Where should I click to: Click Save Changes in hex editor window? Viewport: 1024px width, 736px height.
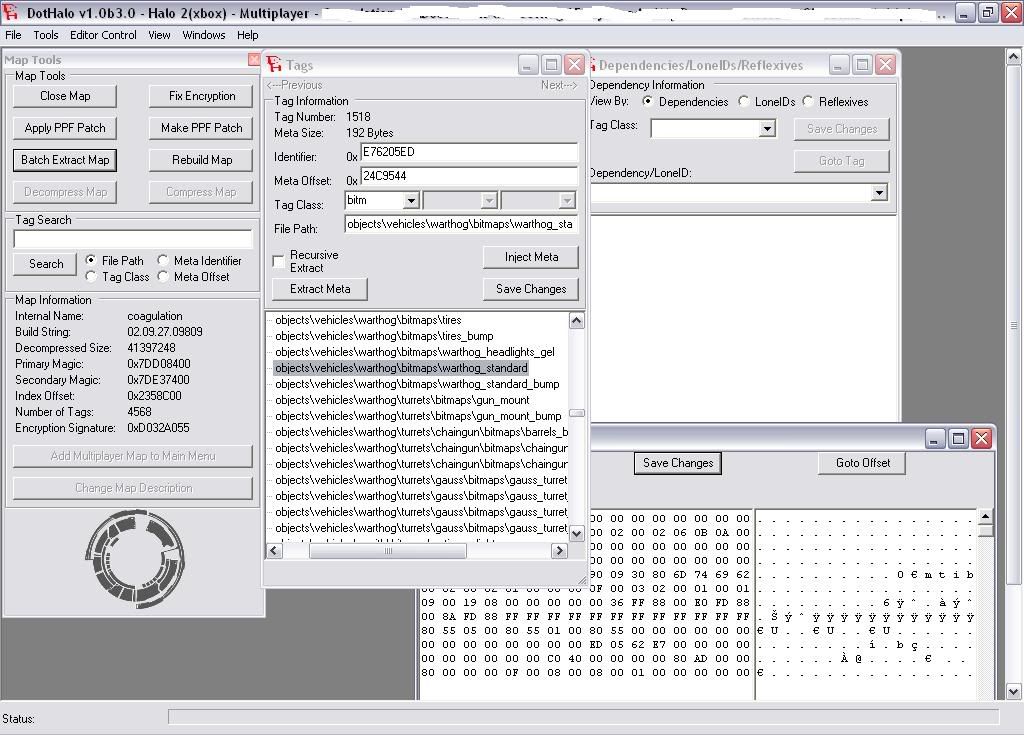pos(678,463)
